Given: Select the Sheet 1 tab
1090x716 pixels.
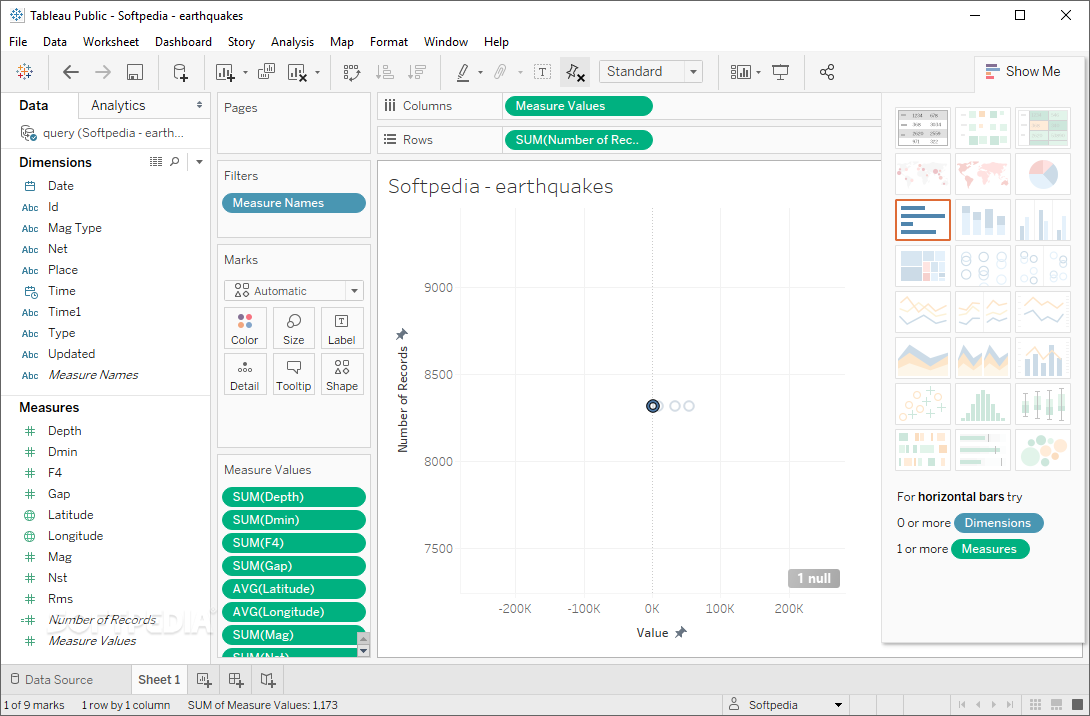Looking at the screenshot, I should pos(159,680).
